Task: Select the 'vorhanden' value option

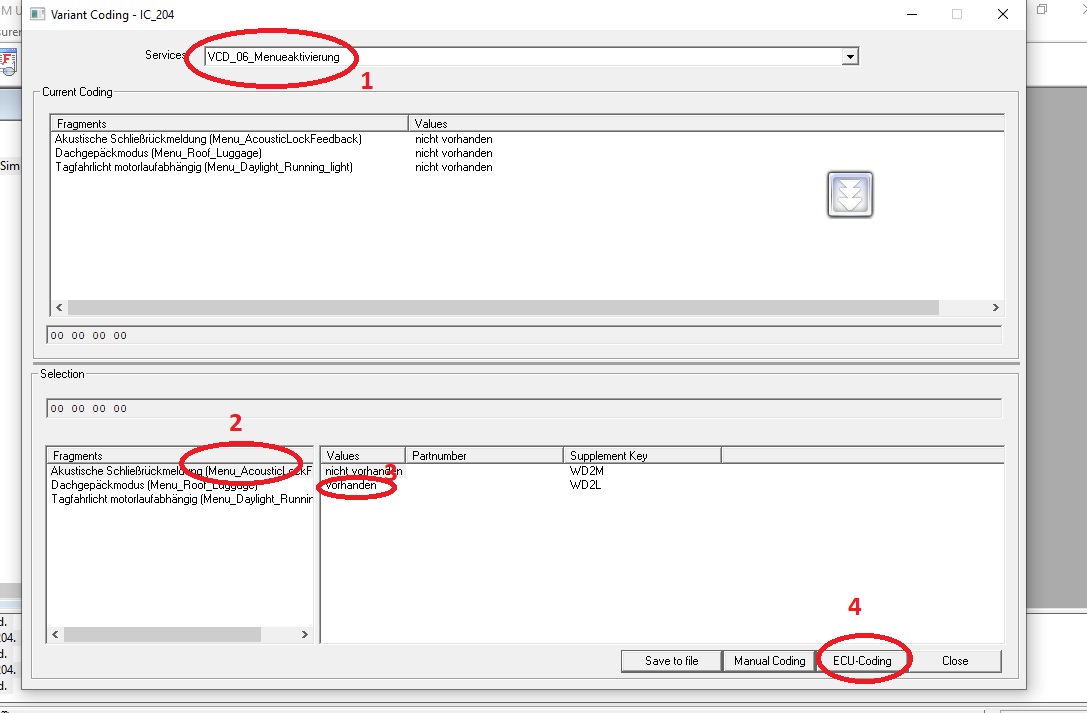Action: coord(352,485)
